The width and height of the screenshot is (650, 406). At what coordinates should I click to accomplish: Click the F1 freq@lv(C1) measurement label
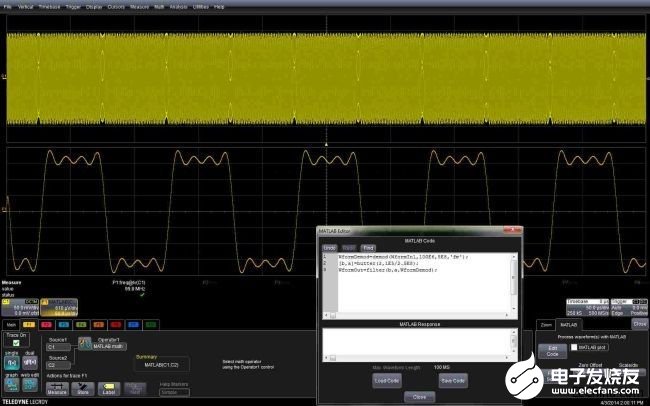pyautogui.click(x=129, y=282)
